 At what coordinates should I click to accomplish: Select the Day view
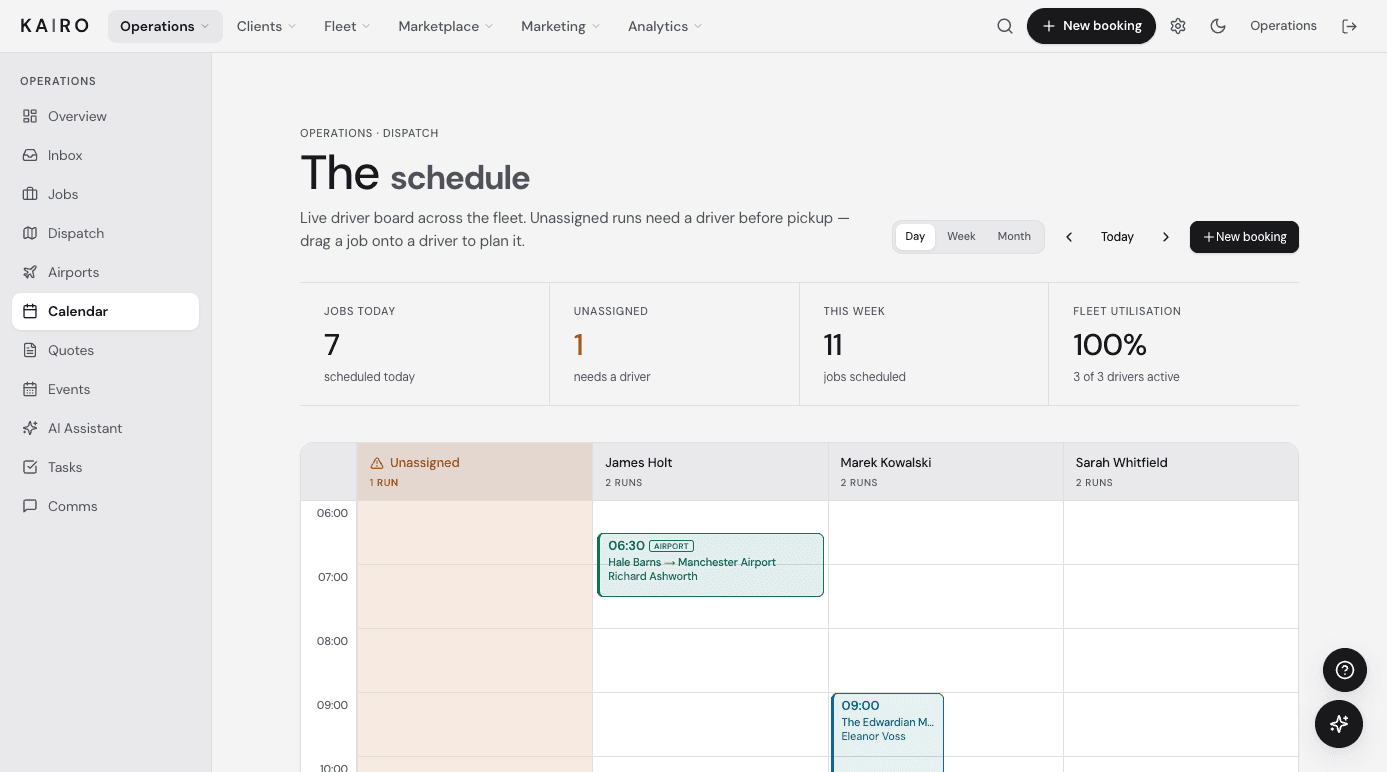(x=915, y=237)
